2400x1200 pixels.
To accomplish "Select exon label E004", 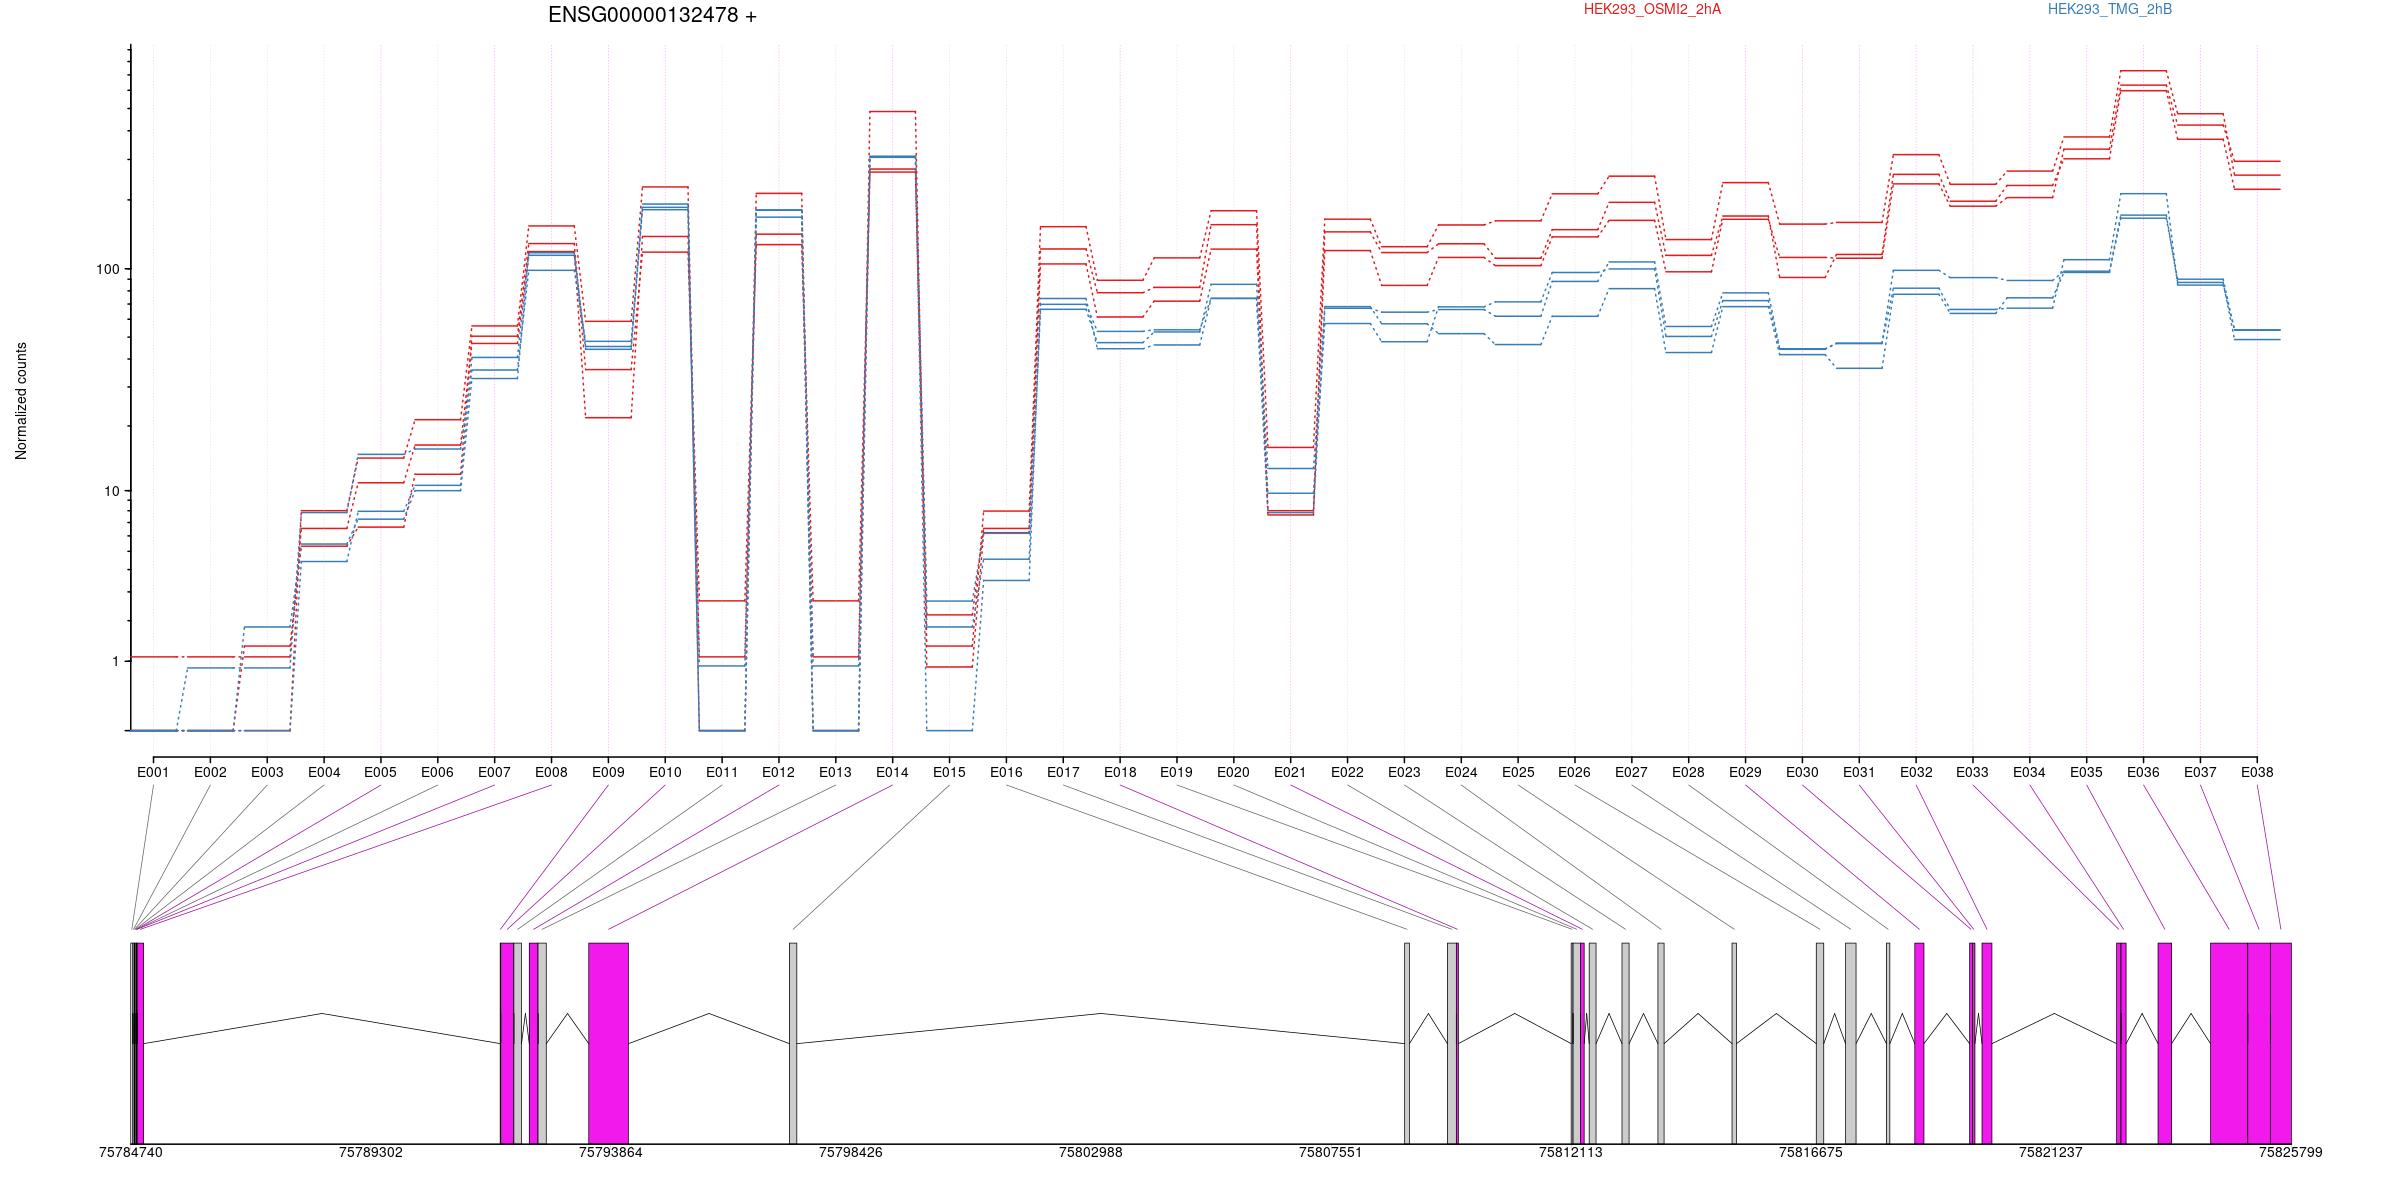I will click(324, 773).
